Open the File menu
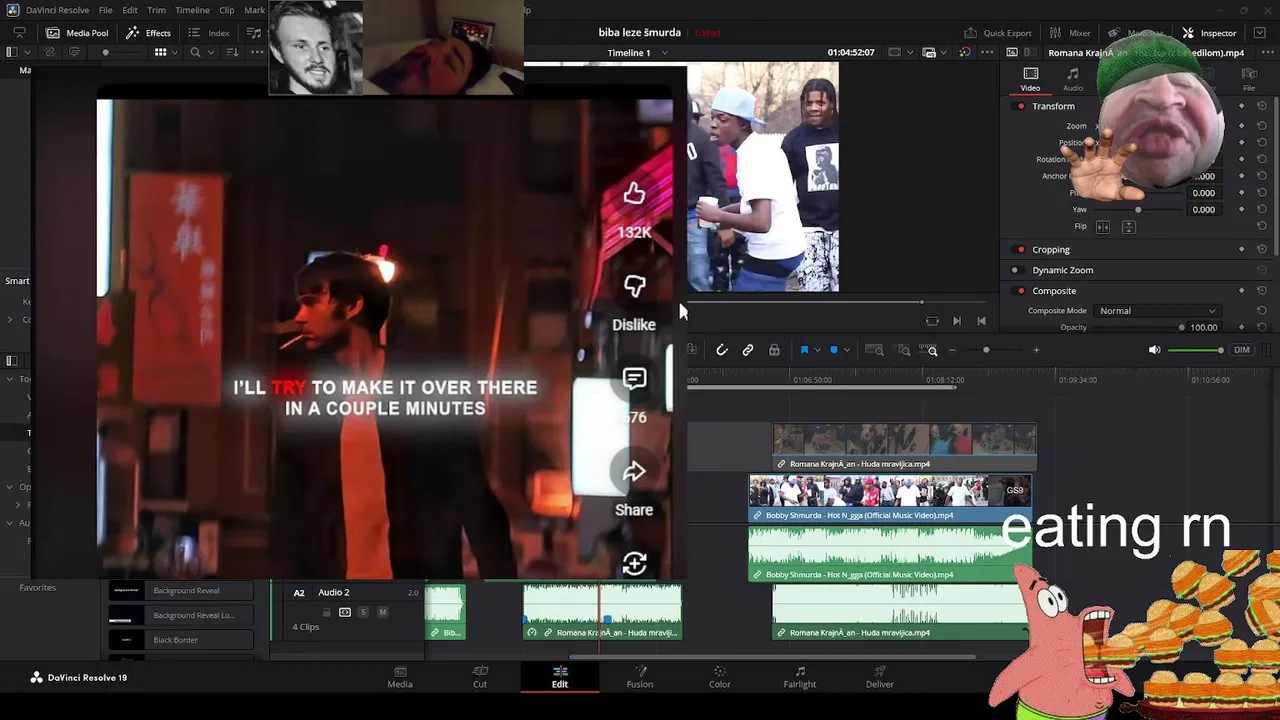The image size is (1280, 720). click(105, 10)
